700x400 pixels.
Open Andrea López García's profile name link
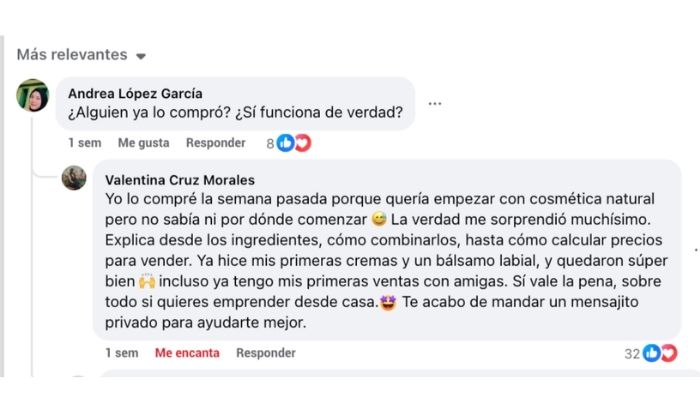[x=137, y=93]
